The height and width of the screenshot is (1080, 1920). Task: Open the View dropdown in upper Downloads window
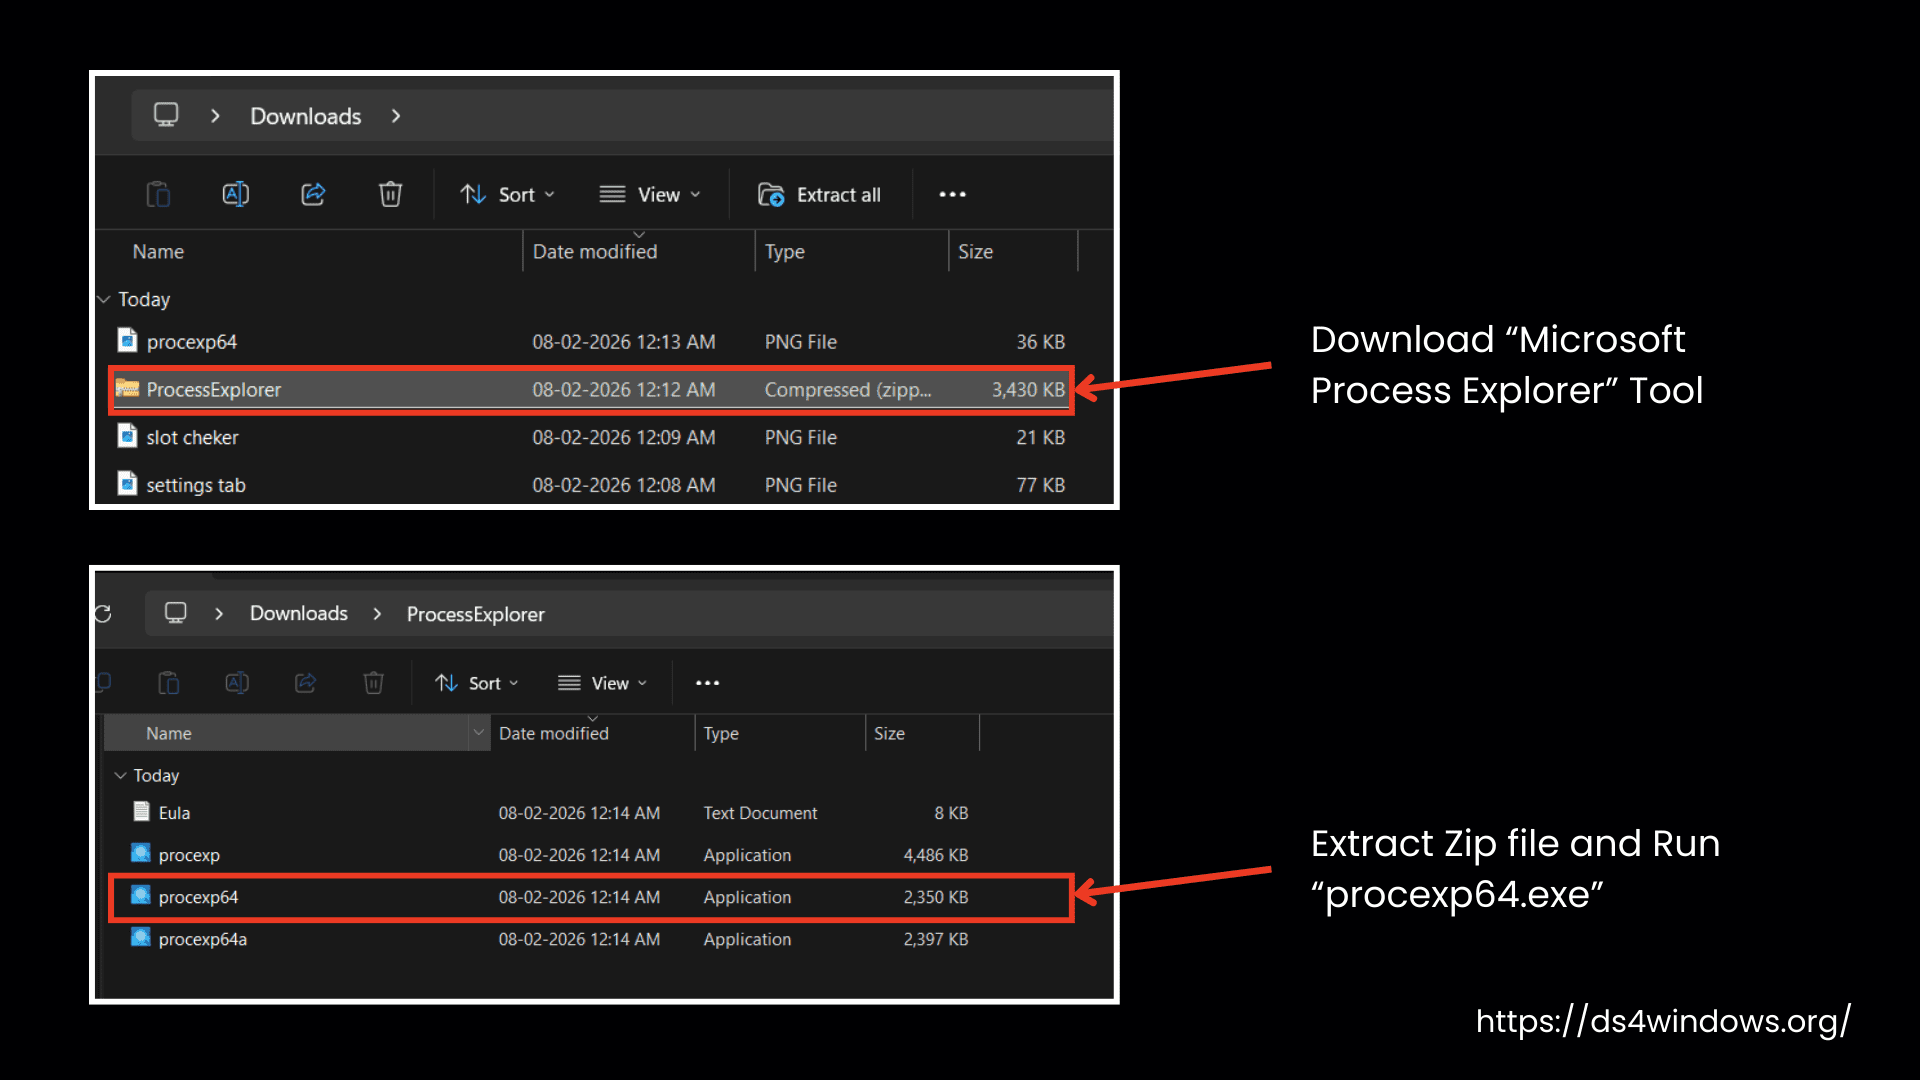coord(650,195)
